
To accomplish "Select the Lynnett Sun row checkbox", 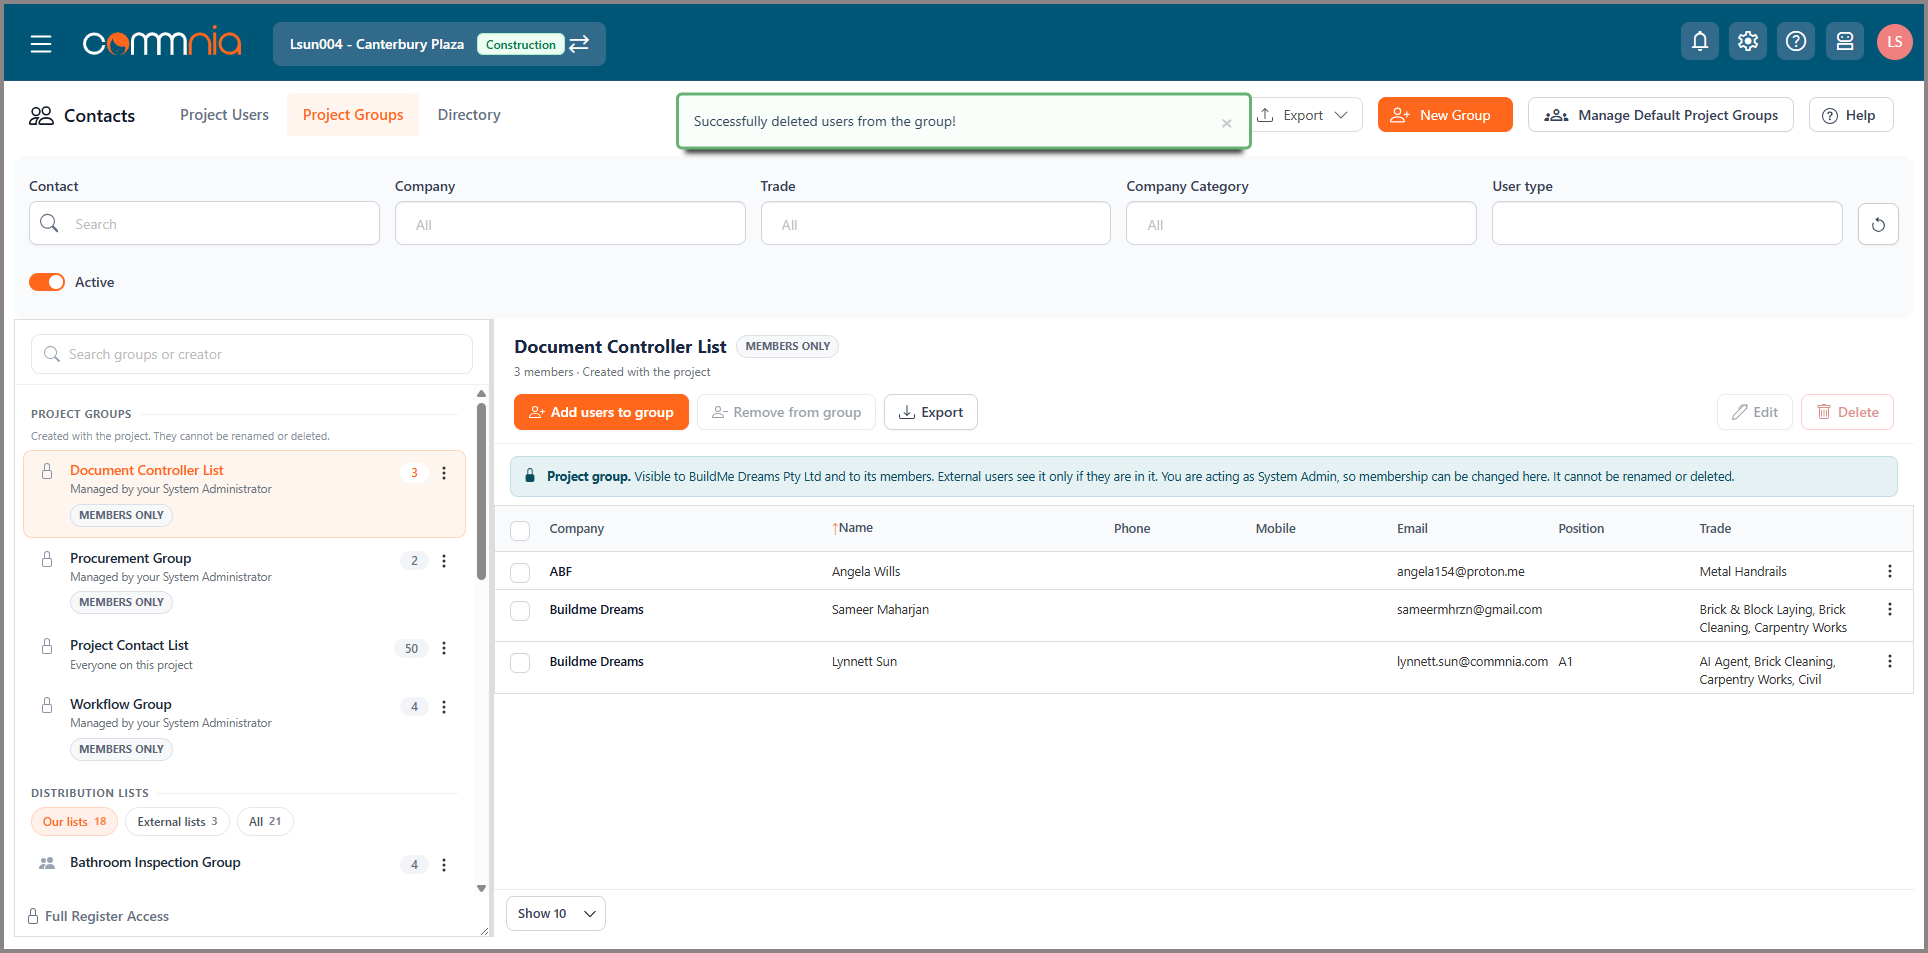I will click(x=520, y=663).
